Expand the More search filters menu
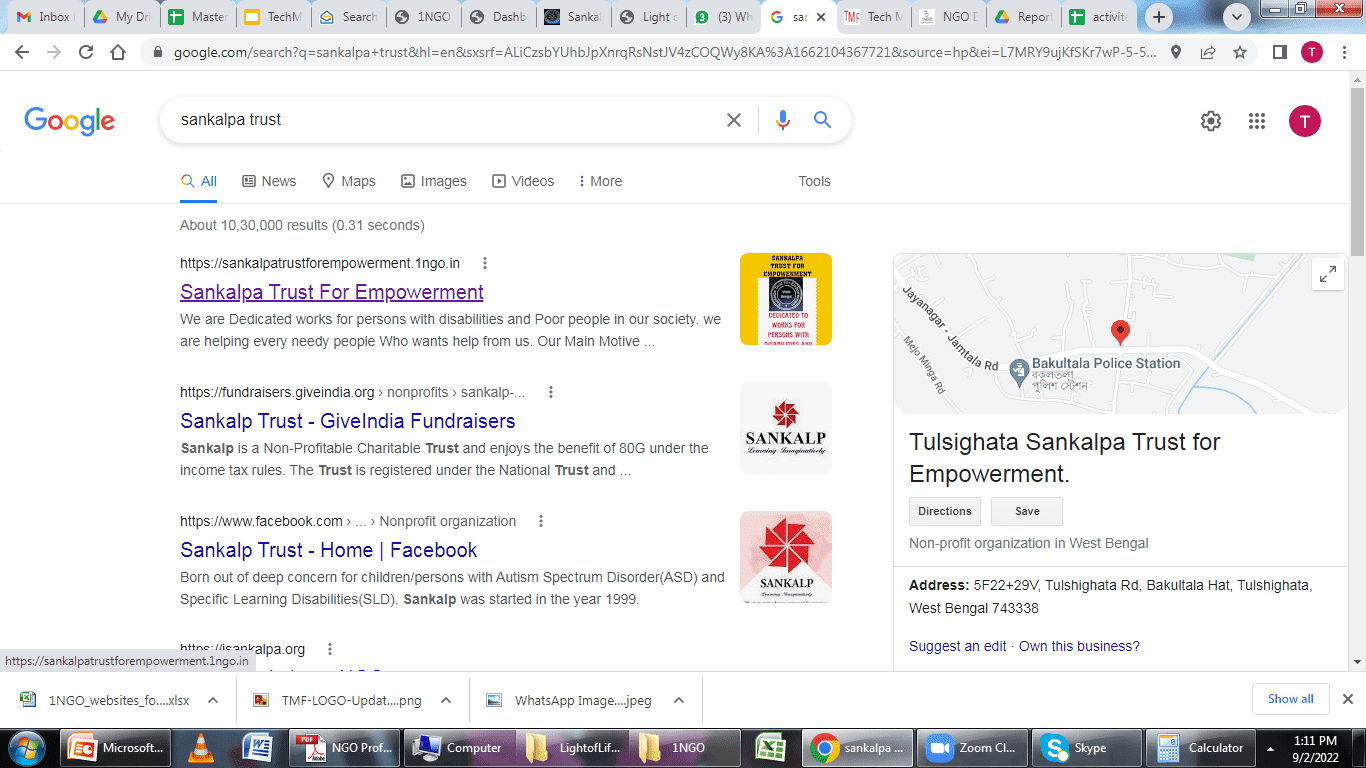The height and width of the screenshot is (768, 1366). (x=600, y=181)
